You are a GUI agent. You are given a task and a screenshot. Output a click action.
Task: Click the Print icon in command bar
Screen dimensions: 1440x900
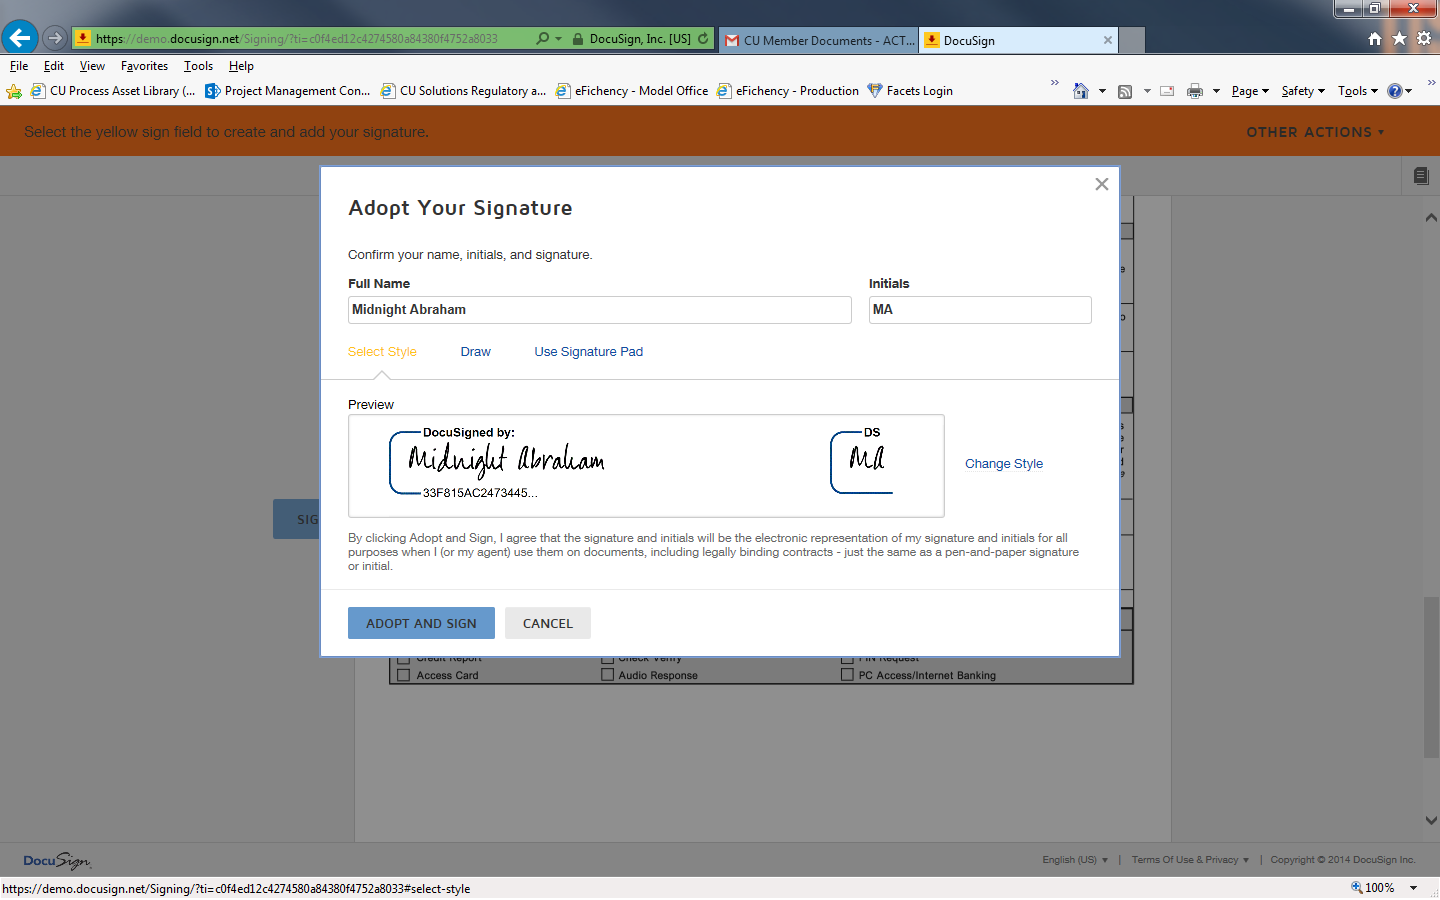(x=1194, y=91)
